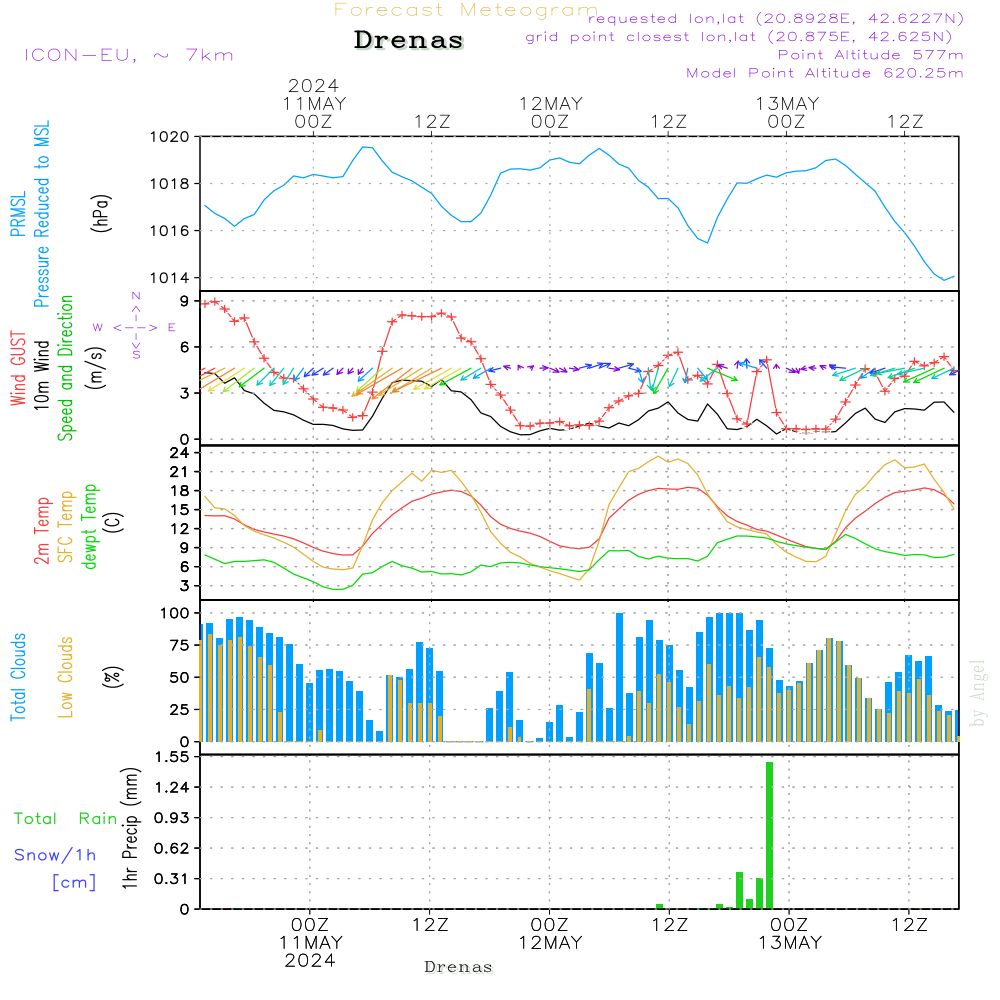Click the Snow/1h legend text
This screenshot has height=1000, width=1000.
pos(55,855)
